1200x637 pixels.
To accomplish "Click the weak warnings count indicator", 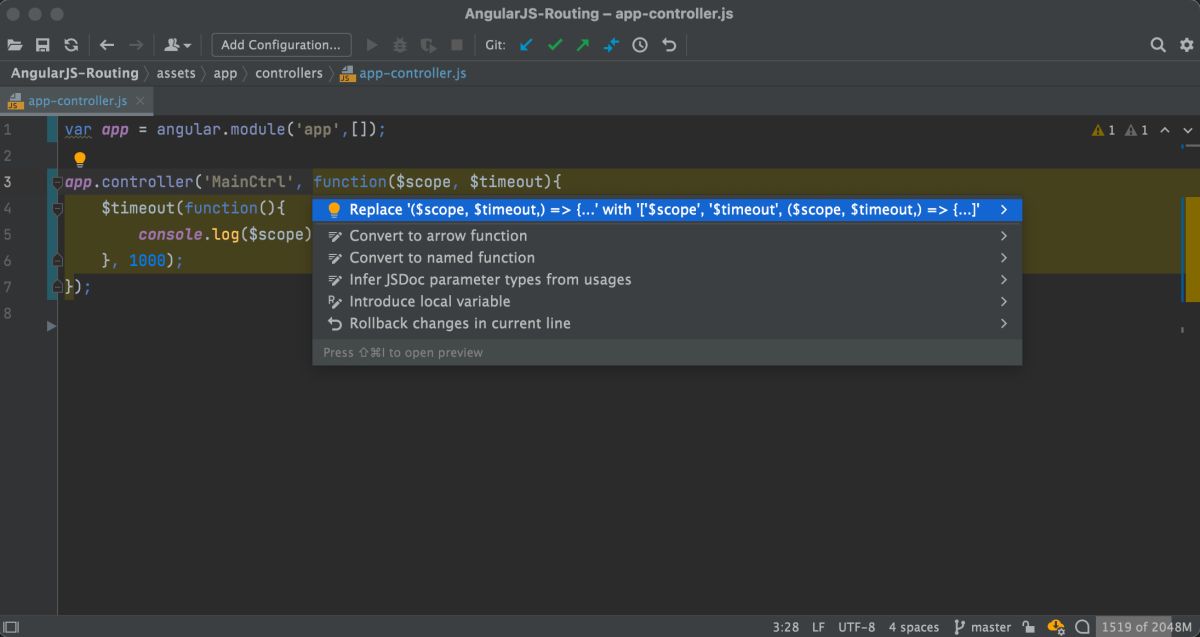I will coord(1136,130).
